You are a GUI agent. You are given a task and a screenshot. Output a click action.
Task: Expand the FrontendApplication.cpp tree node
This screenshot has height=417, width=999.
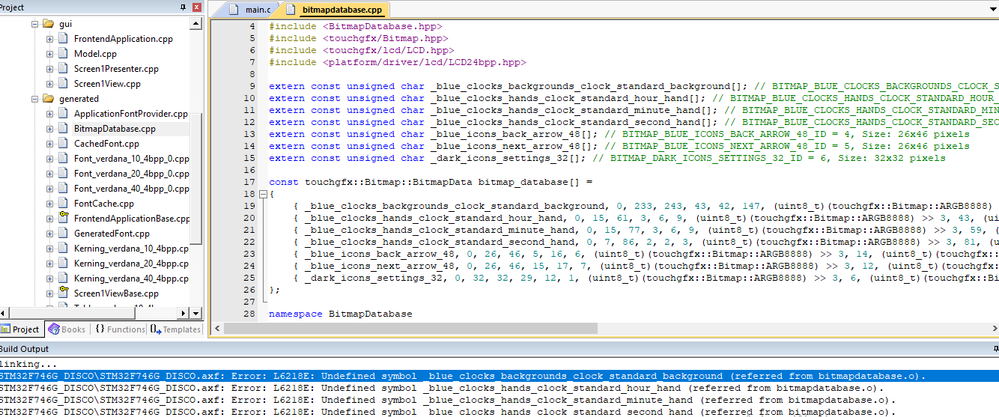(50, 39)
